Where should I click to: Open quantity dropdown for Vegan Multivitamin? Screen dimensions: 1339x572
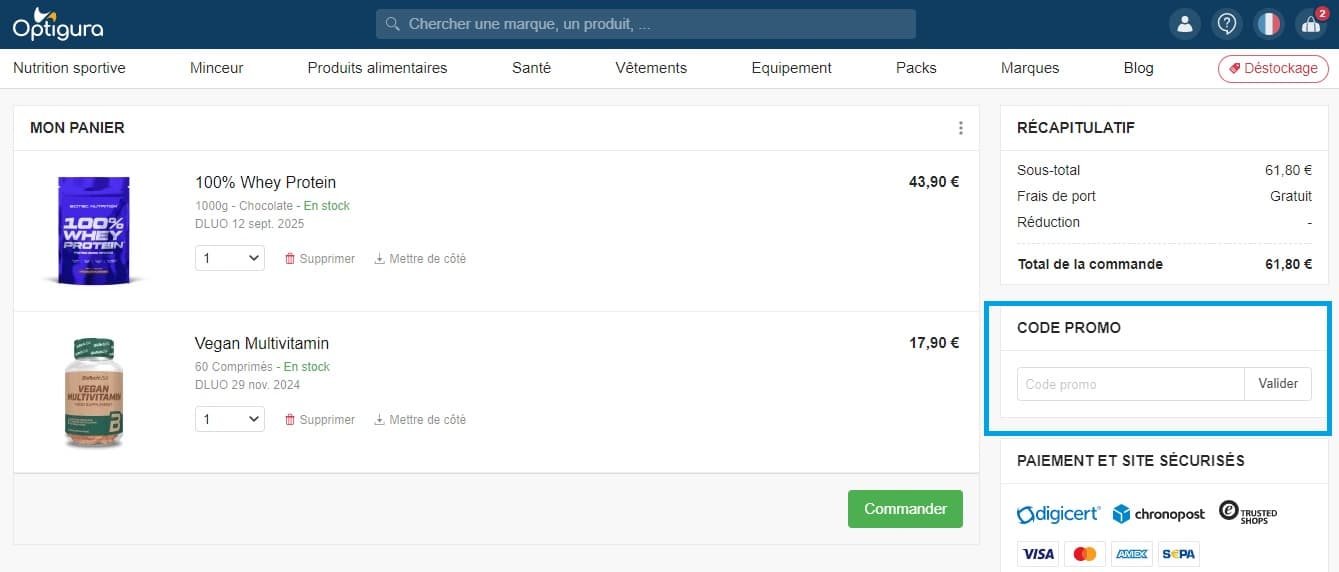230,419
